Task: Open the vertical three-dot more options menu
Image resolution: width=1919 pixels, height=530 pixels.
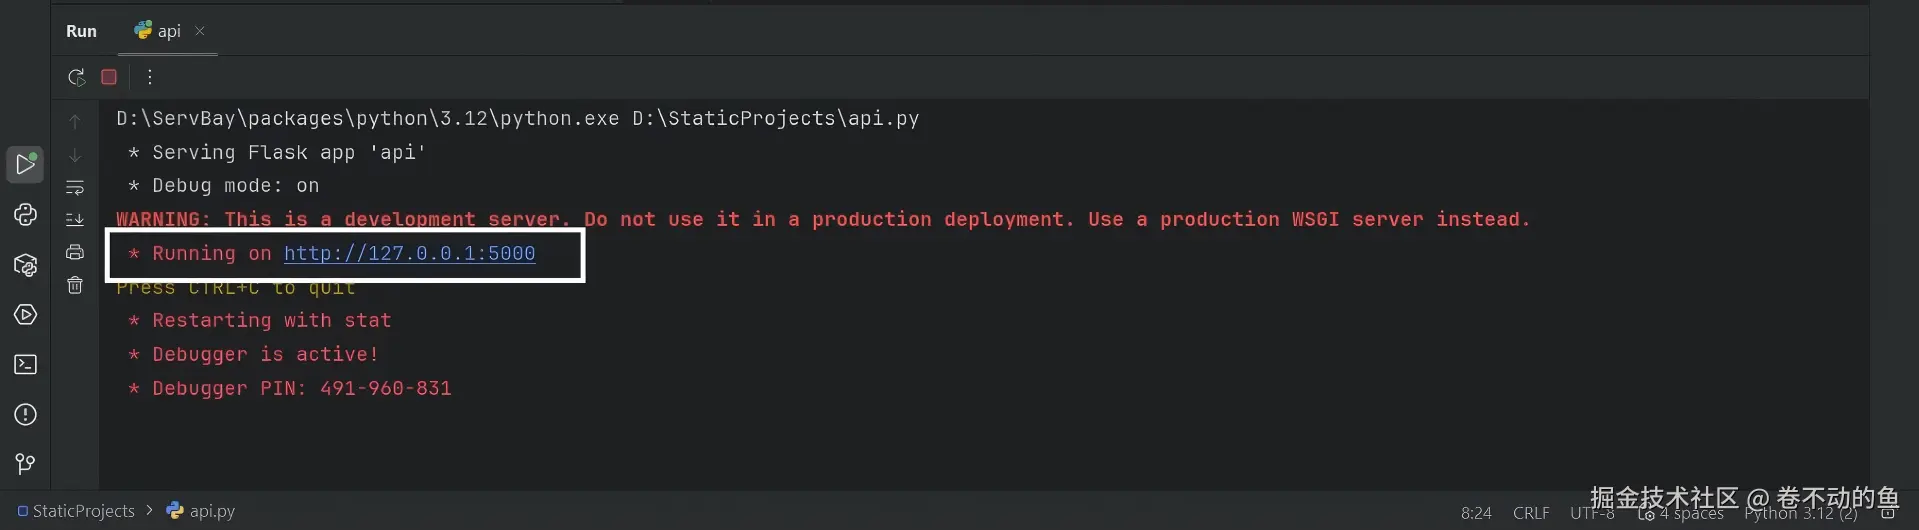Action: tap(149, 77)
